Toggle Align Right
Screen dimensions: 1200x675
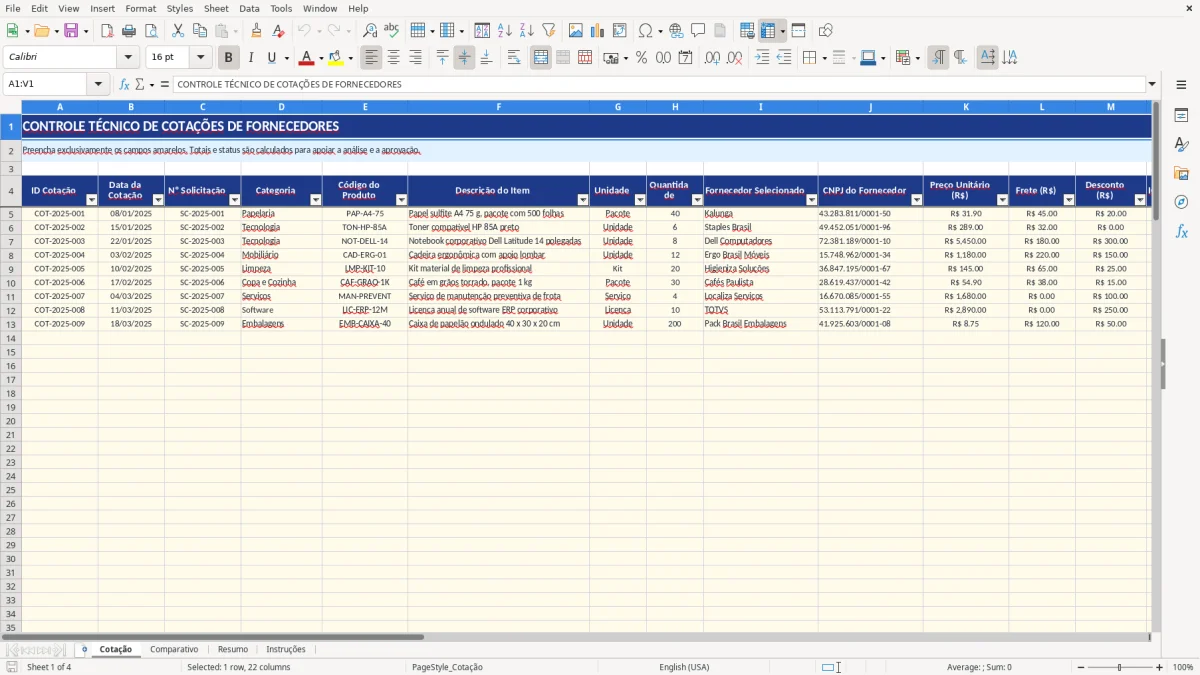pos(416,58)
